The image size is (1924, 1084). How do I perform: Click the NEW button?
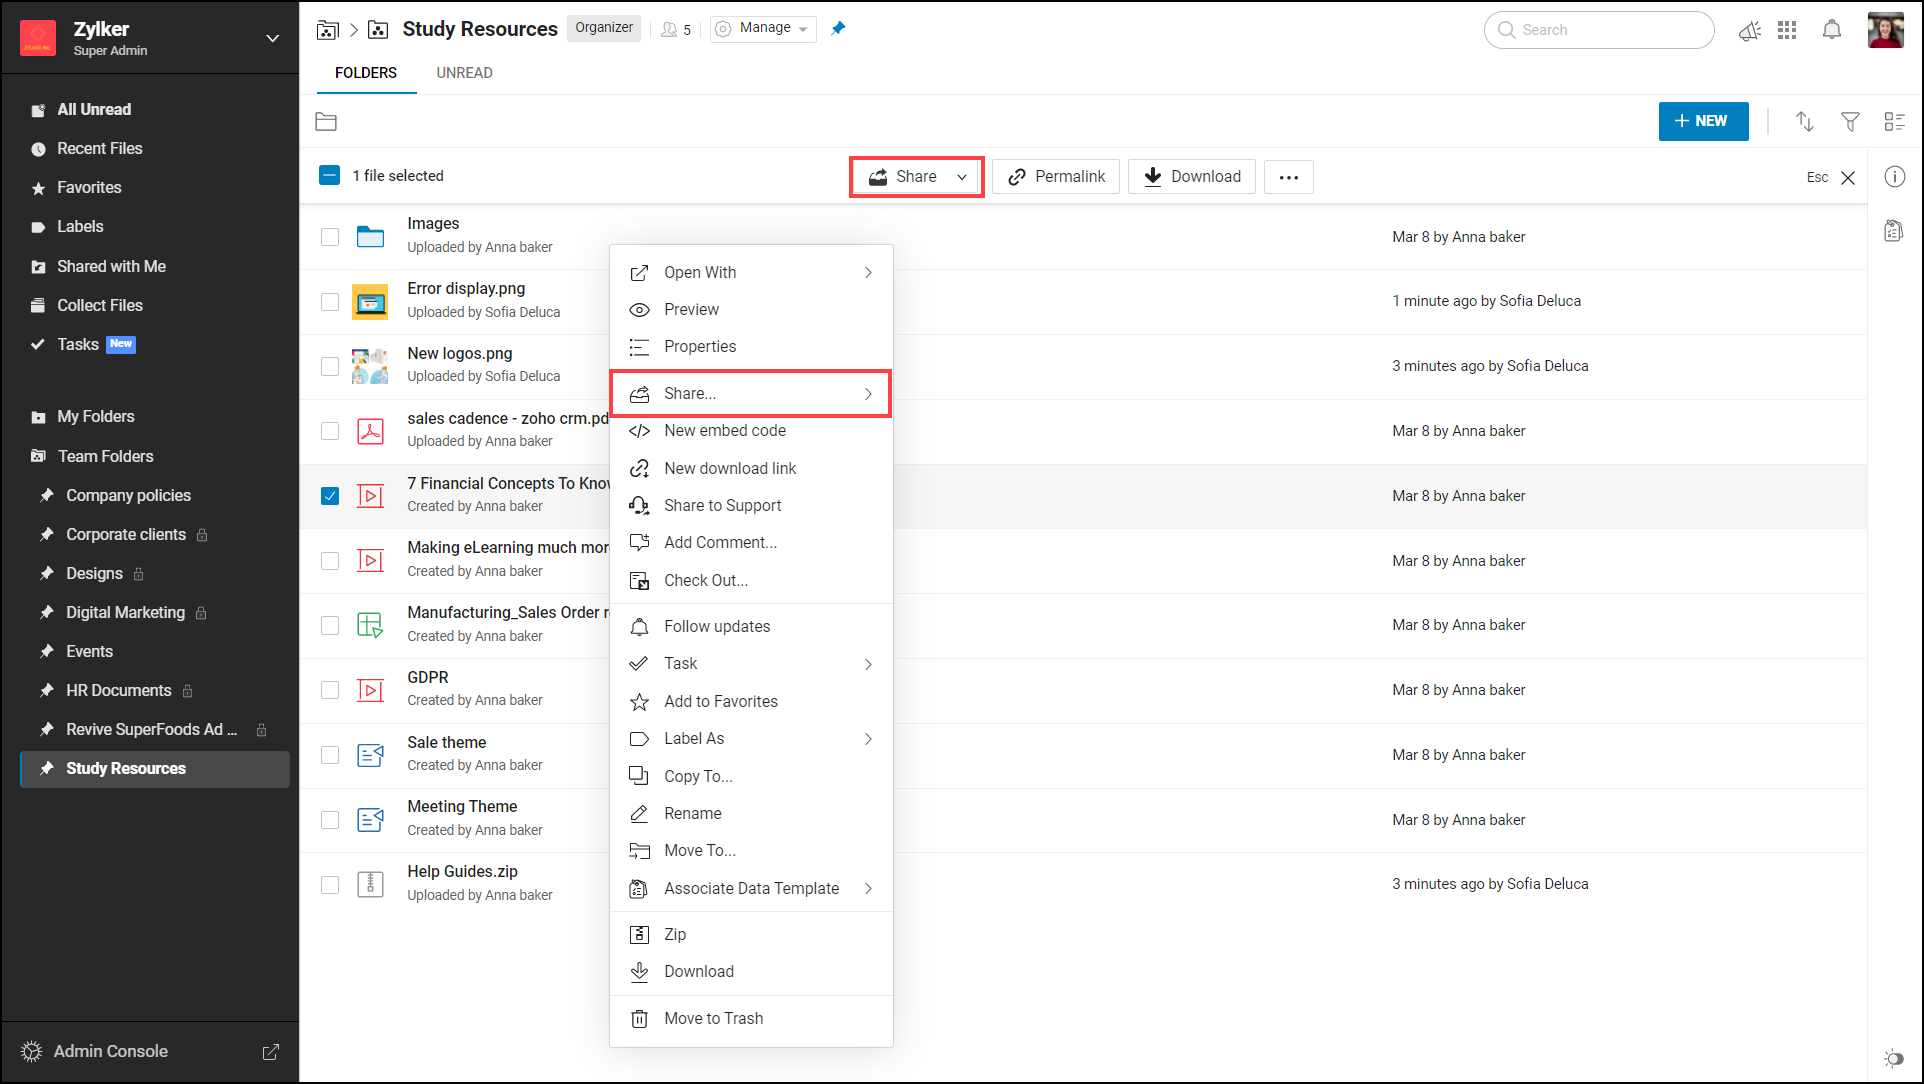[x=1702, y=121]
